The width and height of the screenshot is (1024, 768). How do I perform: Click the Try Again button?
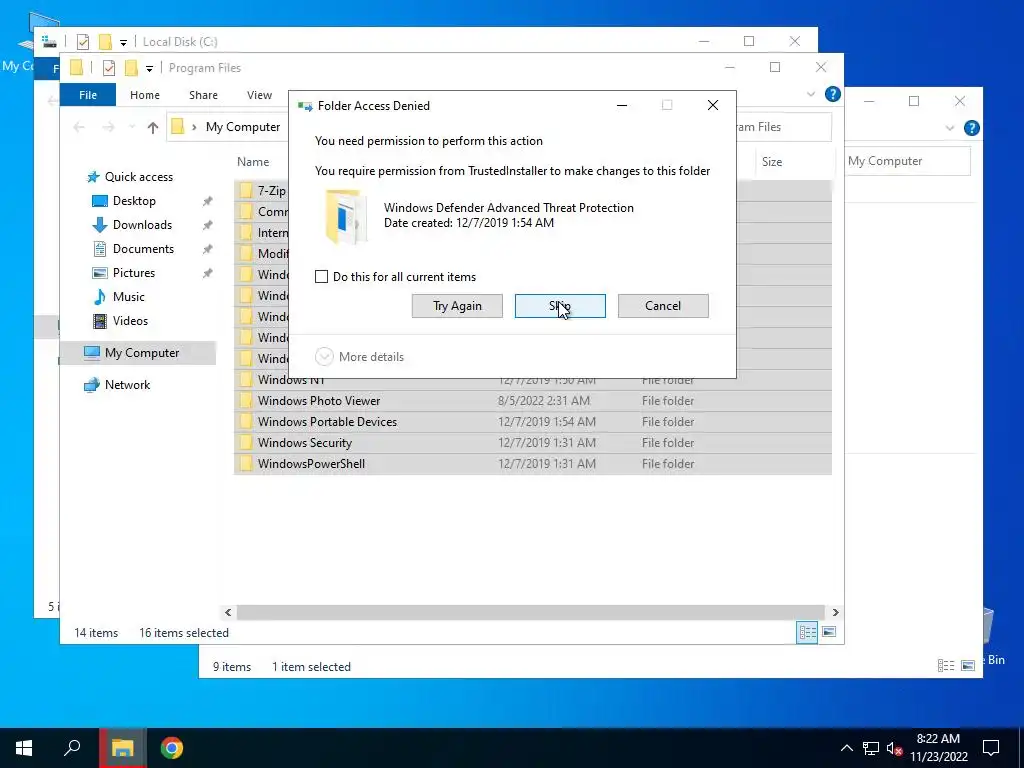(x=457, y=306)
